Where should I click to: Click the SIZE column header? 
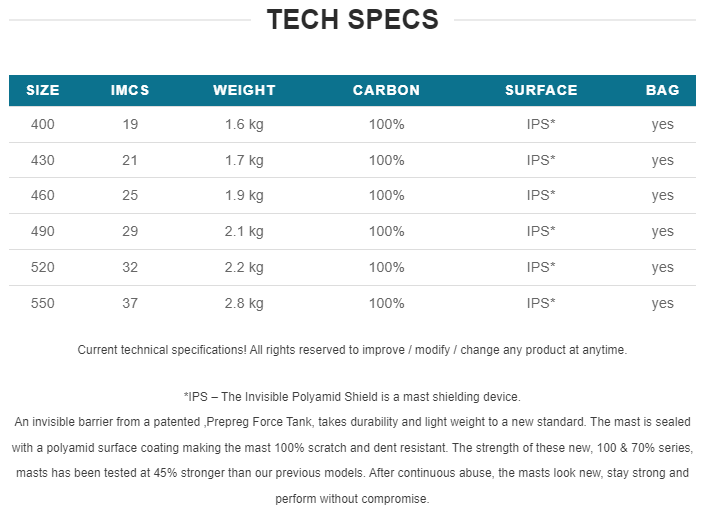click(x=43, y=90)
